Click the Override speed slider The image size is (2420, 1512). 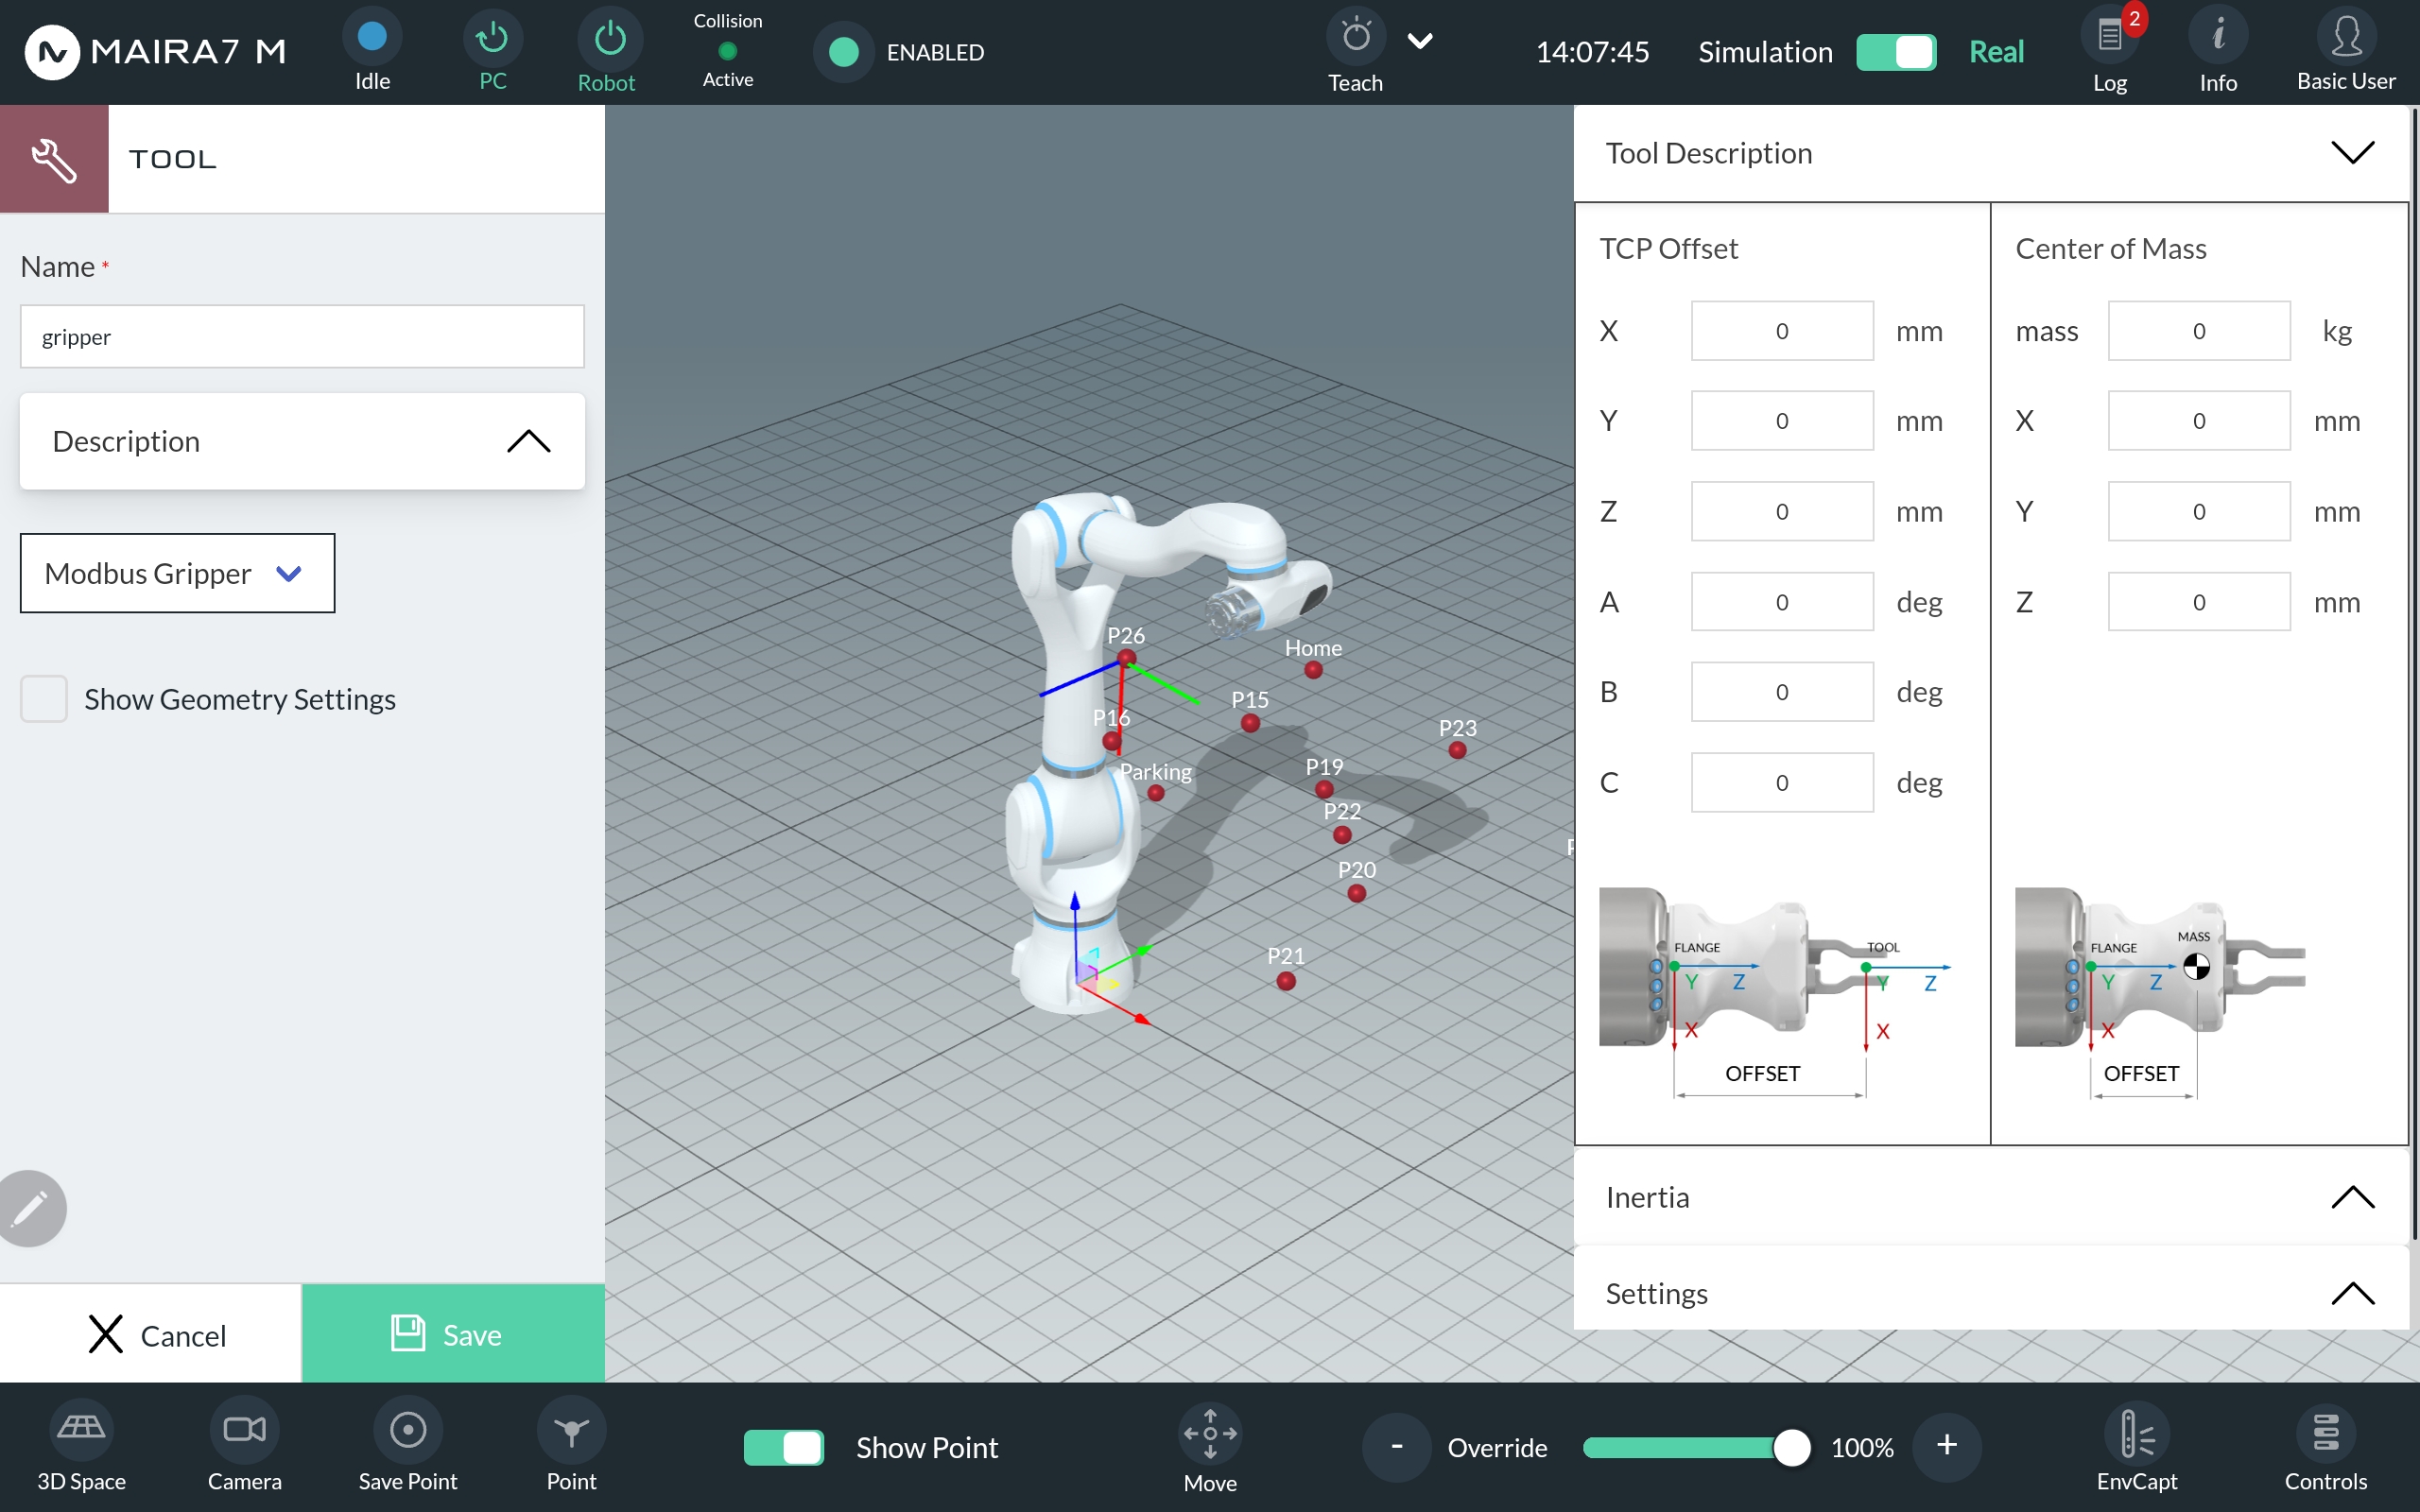pyautogui.click(x=1696, y=1447)
